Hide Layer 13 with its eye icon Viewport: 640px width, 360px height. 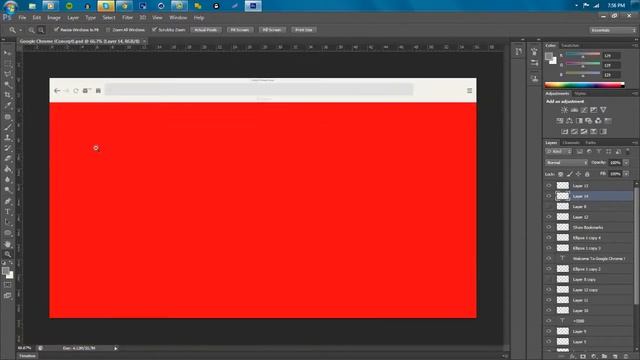click(549, 186)
